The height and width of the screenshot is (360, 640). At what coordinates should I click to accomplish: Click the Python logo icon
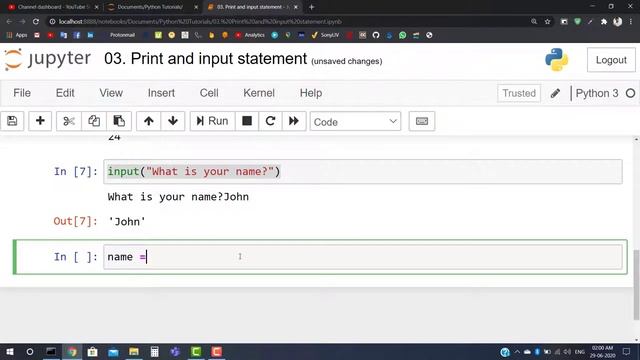[x=556, y=60]
